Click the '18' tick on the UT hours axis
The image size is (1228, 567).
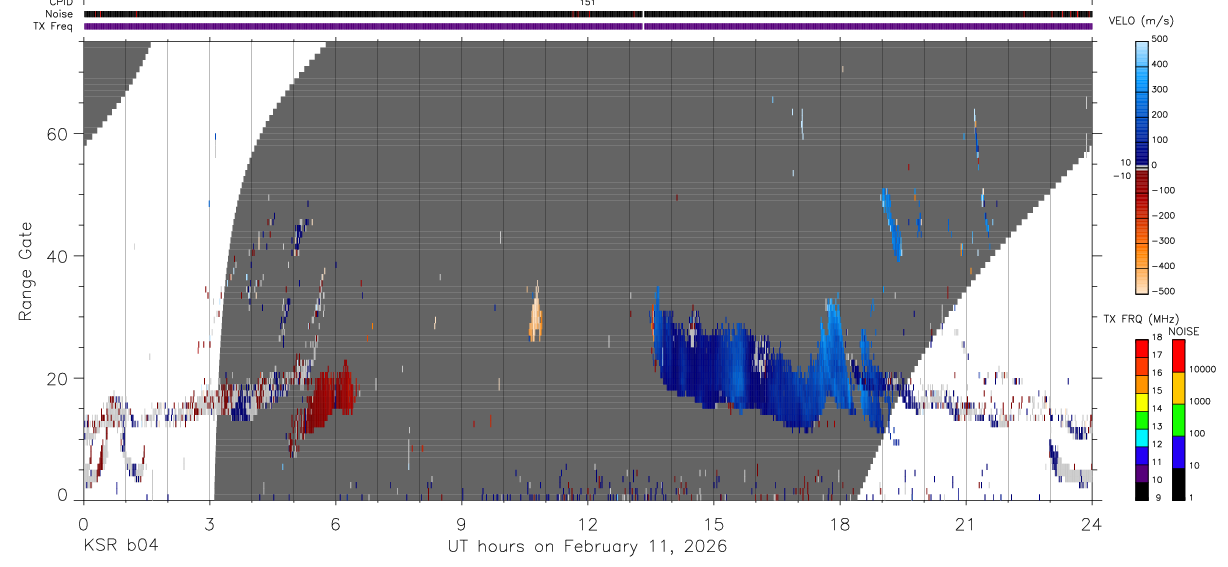(840, 523)
